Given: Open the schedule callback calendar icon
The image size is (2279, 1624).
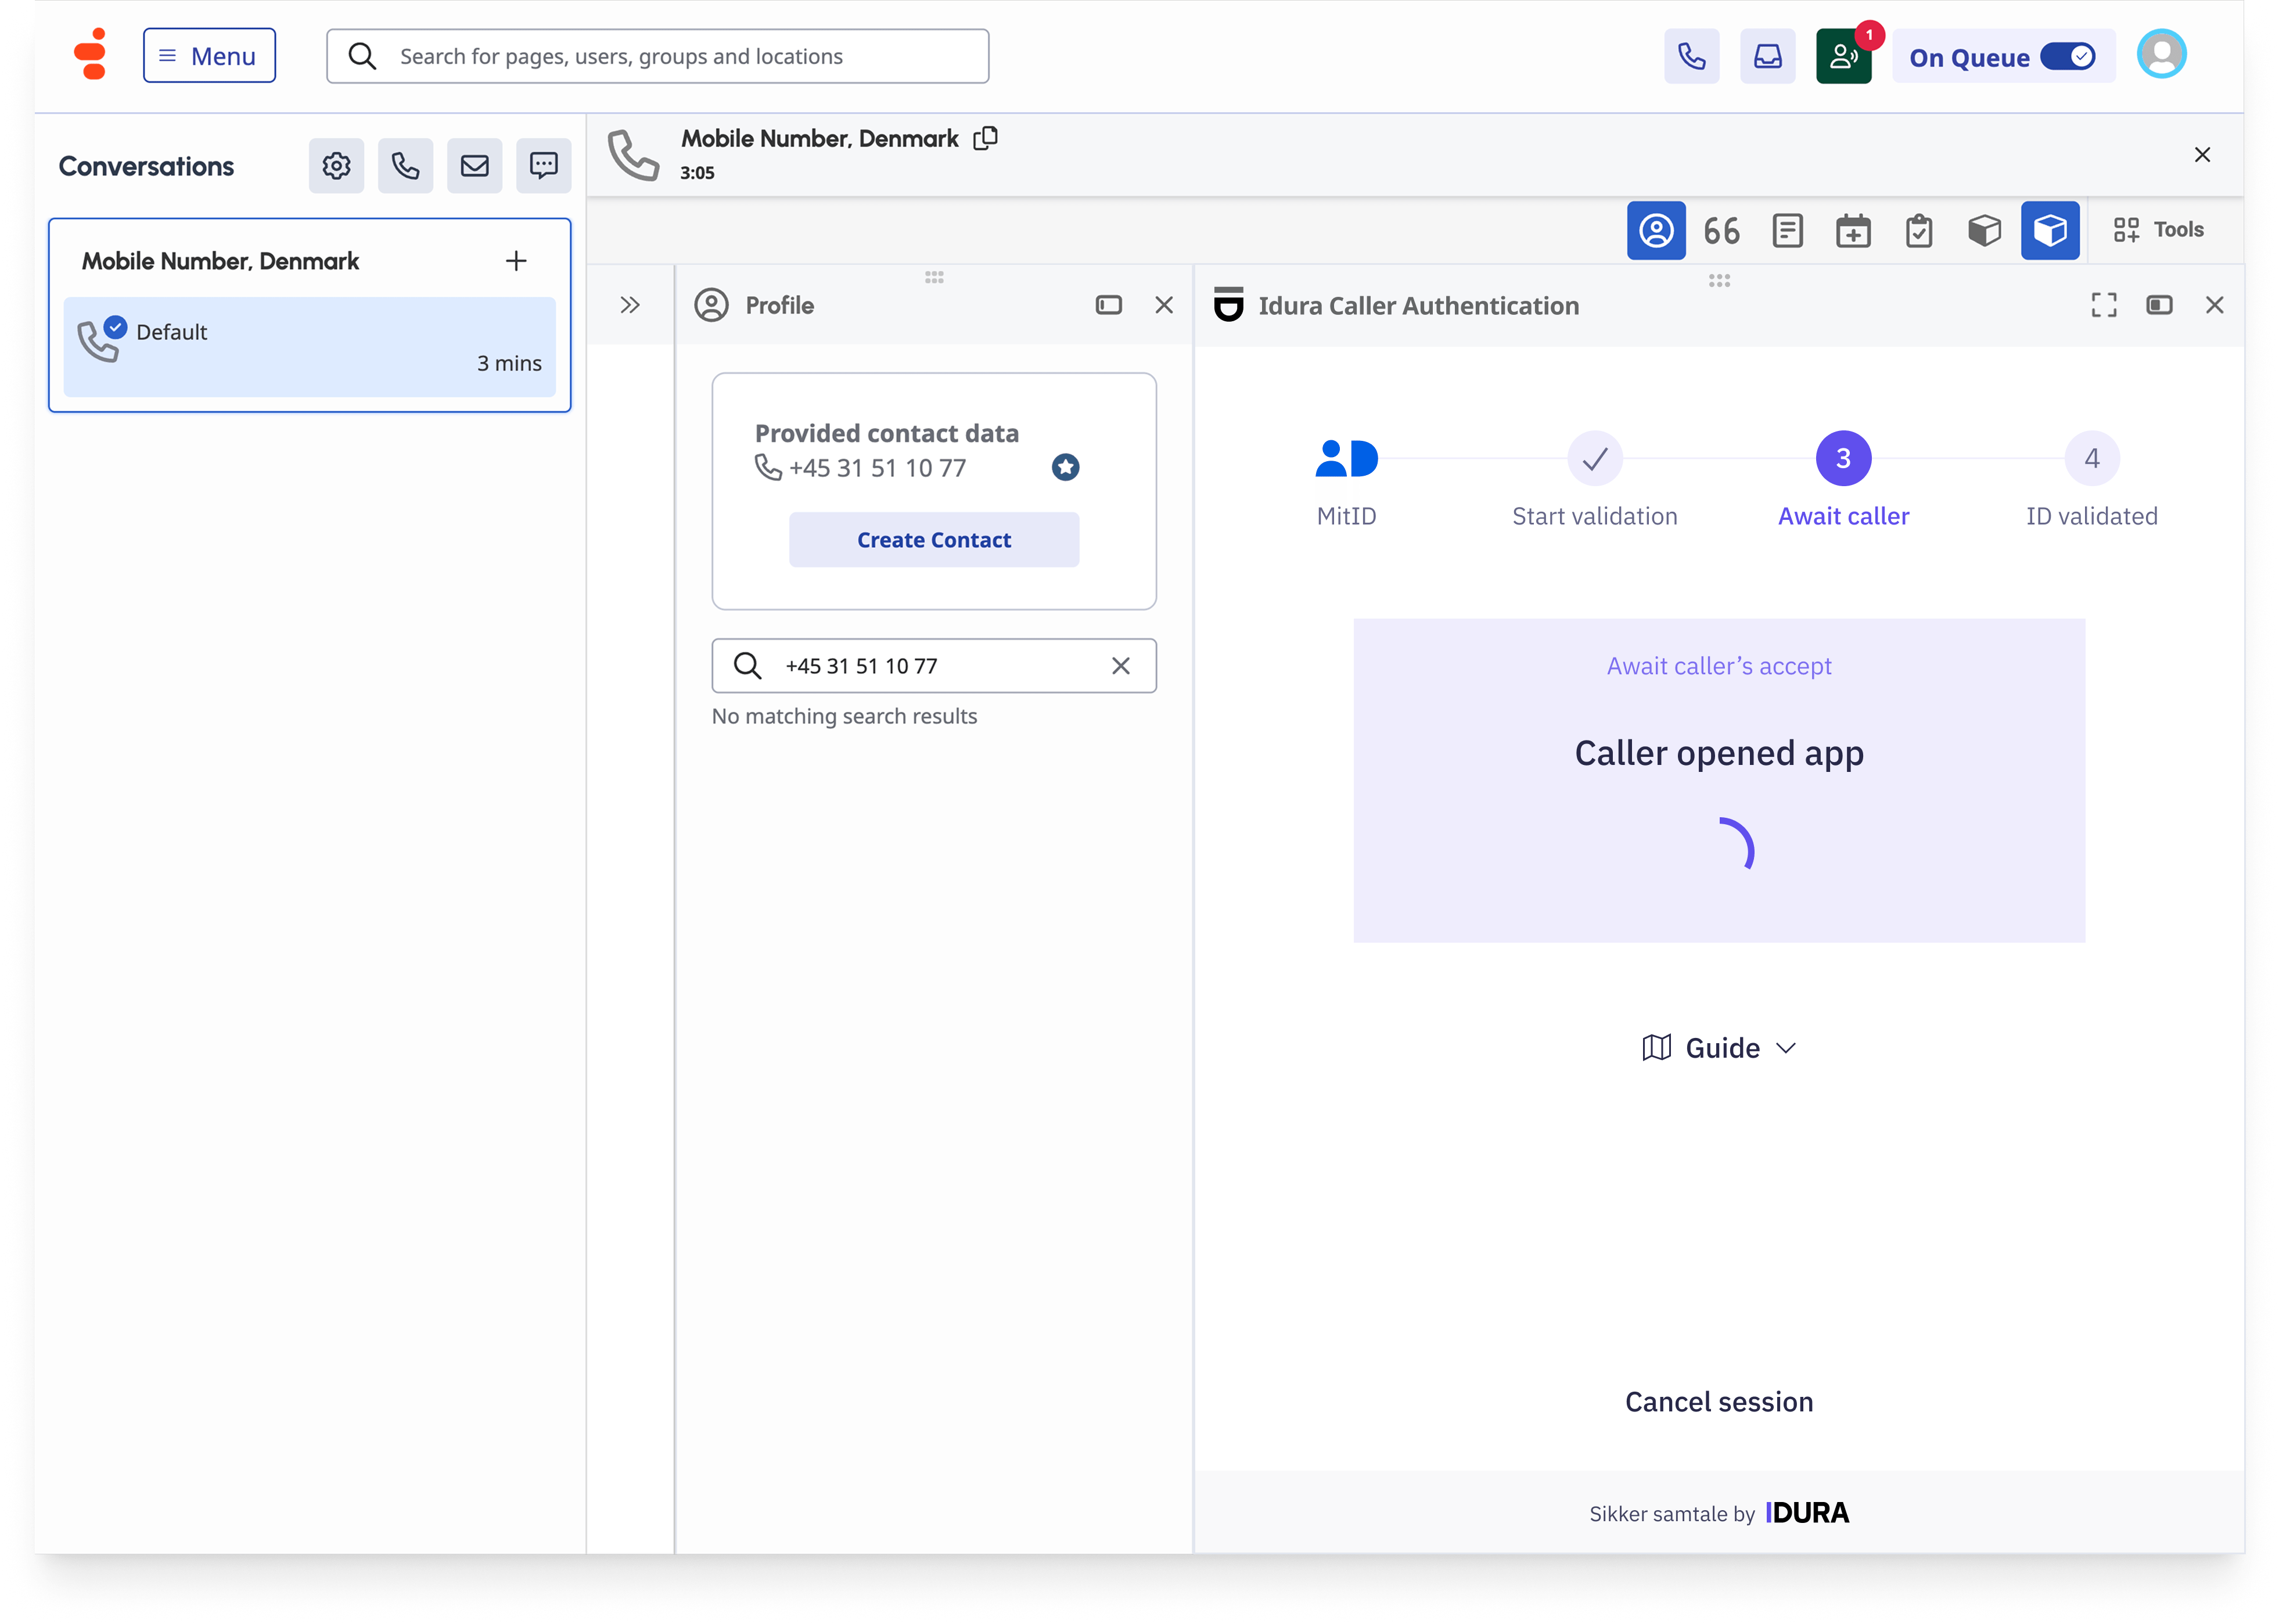Looking at the screenshot, I should [x=1853, y=231].
